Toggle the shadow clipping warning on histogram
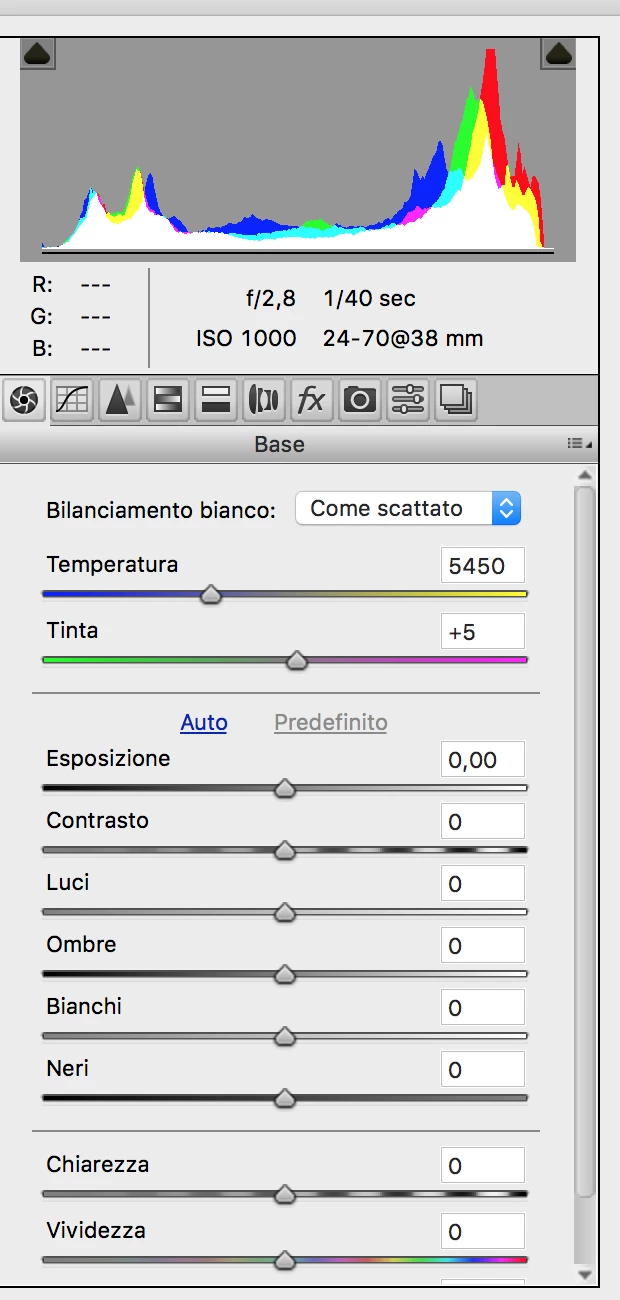This screenshot has height=1300, width=620. coord(36,54)
